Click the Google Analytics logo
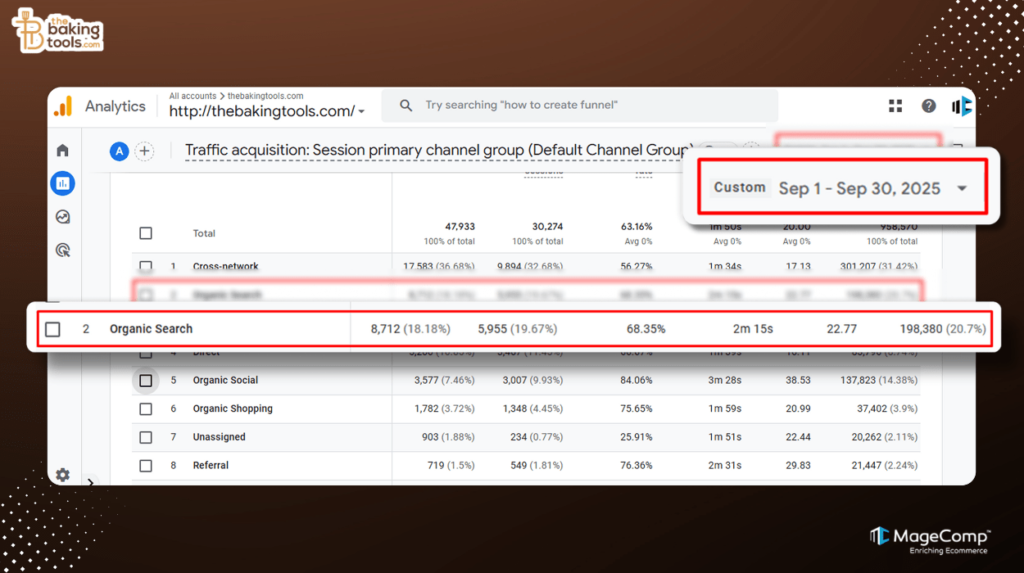 [64, 106]
